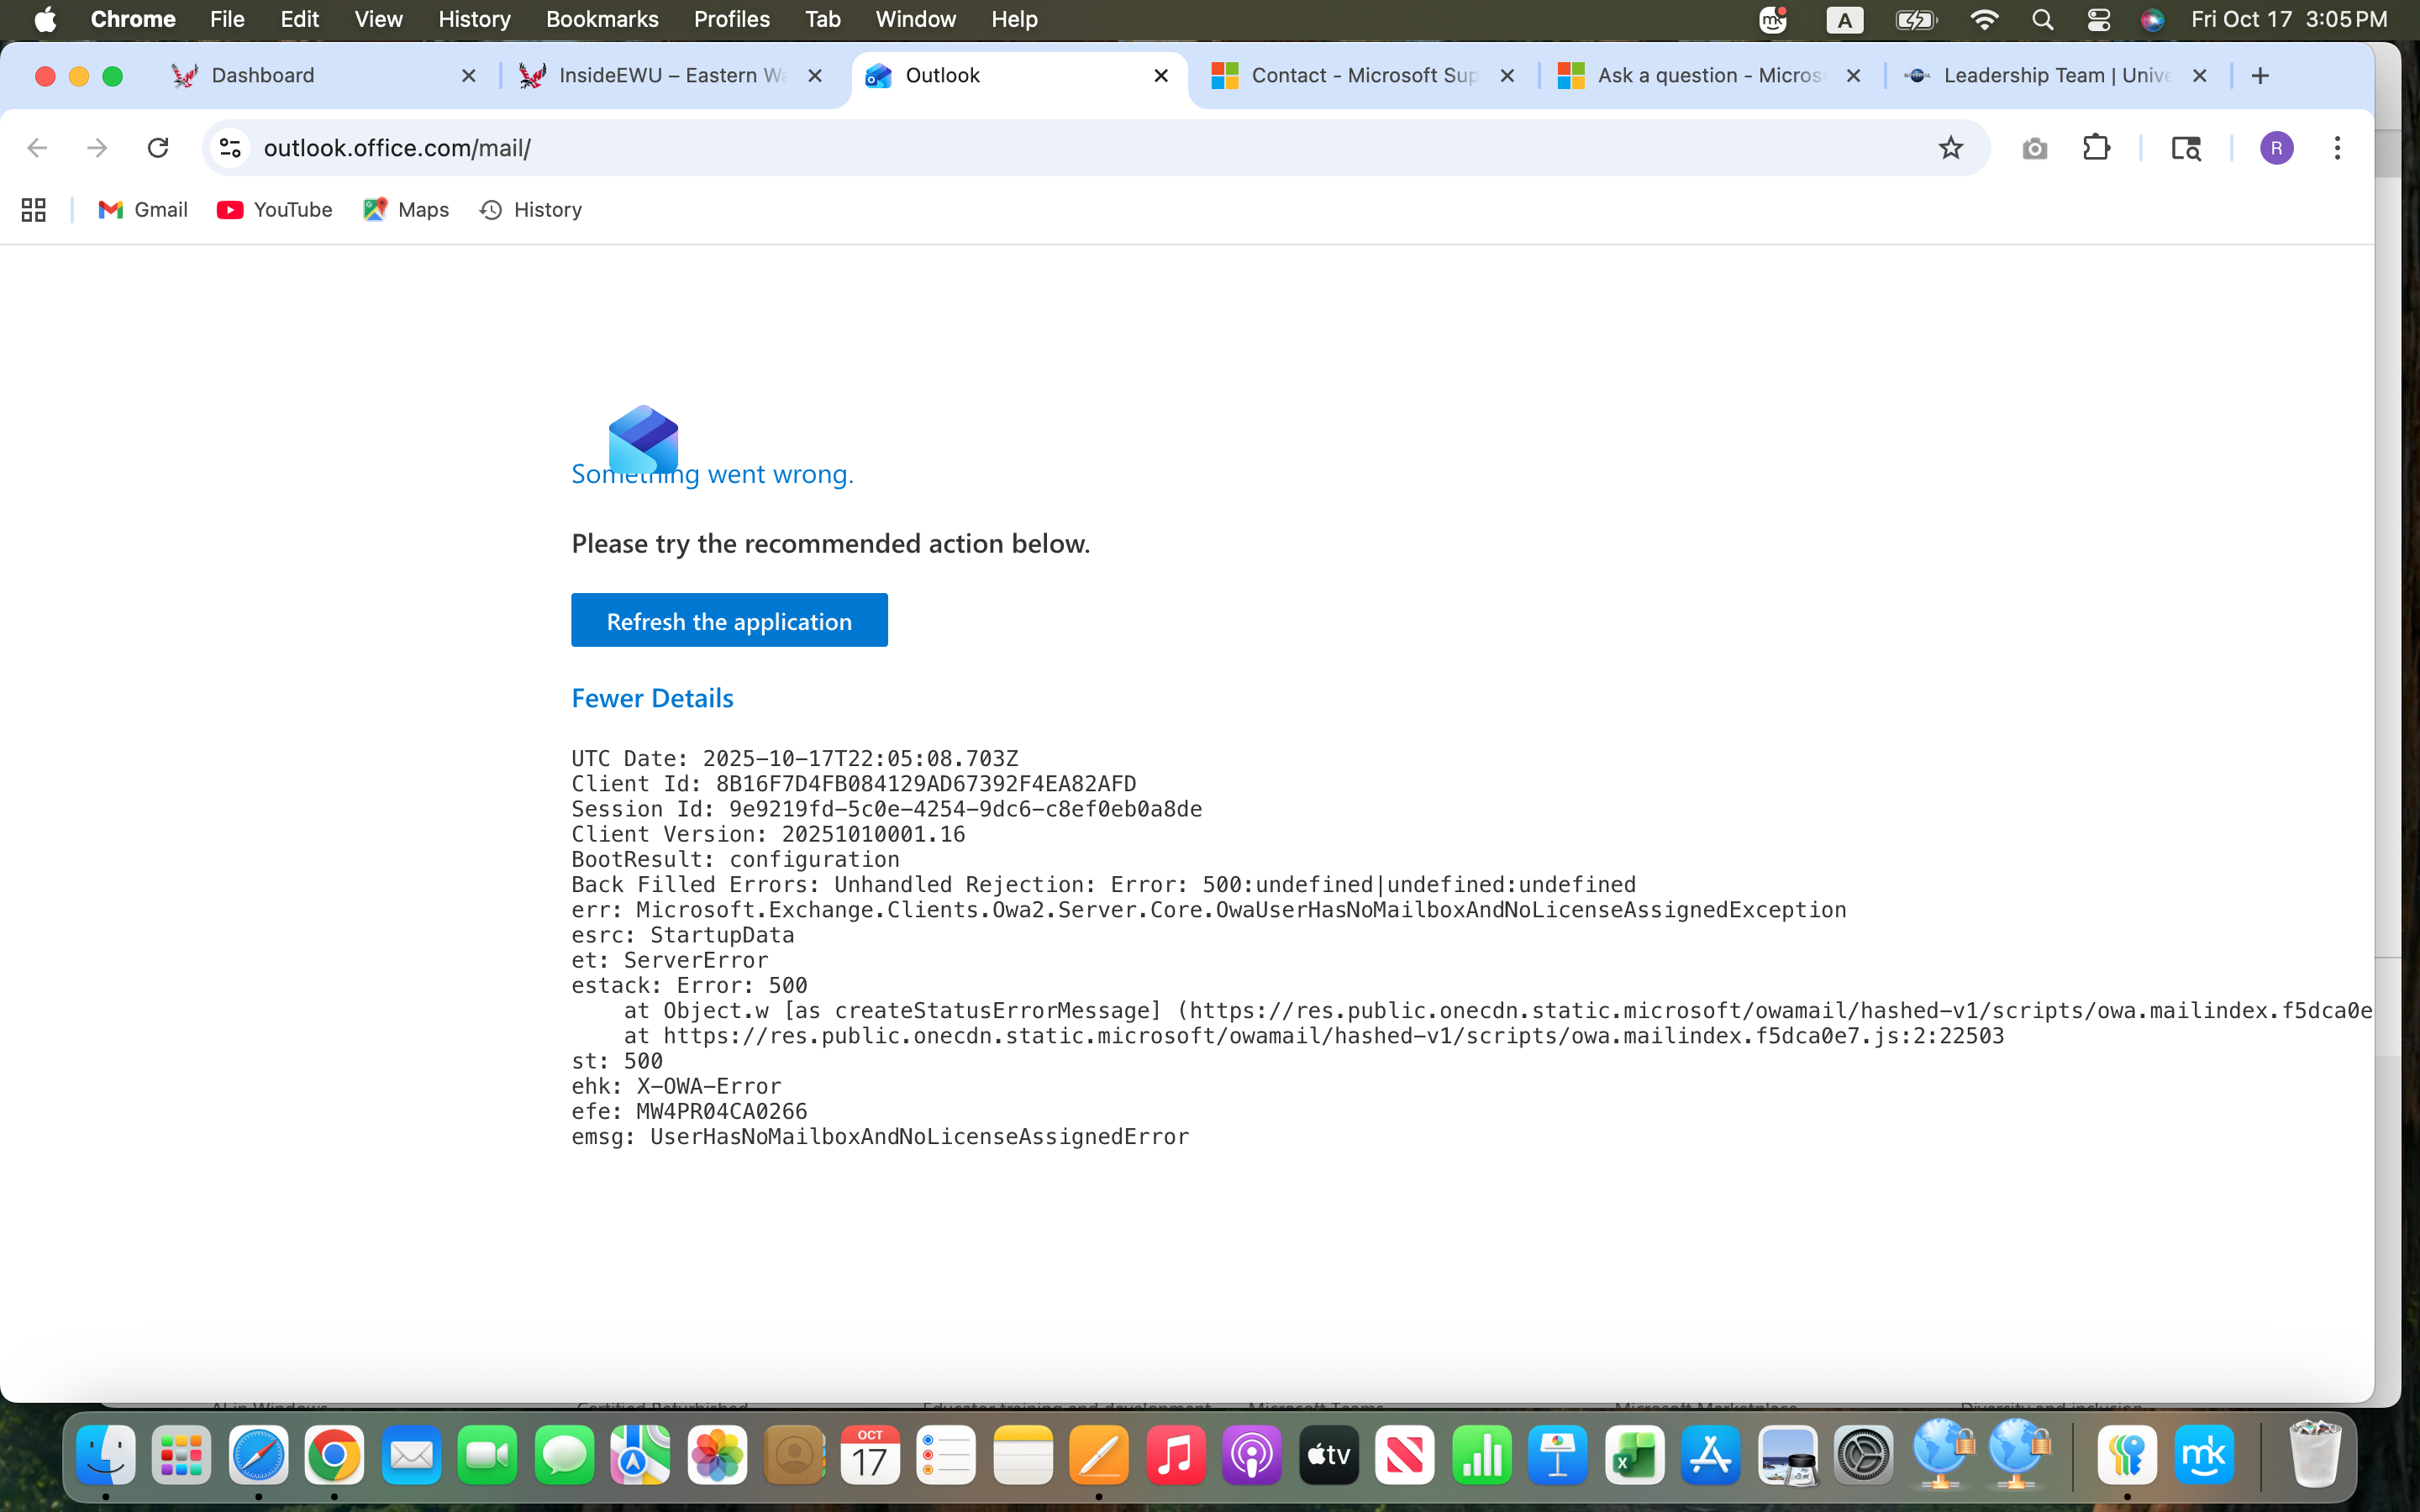
Task: Open App Store from the Dock
Action: (1711, 1455)
